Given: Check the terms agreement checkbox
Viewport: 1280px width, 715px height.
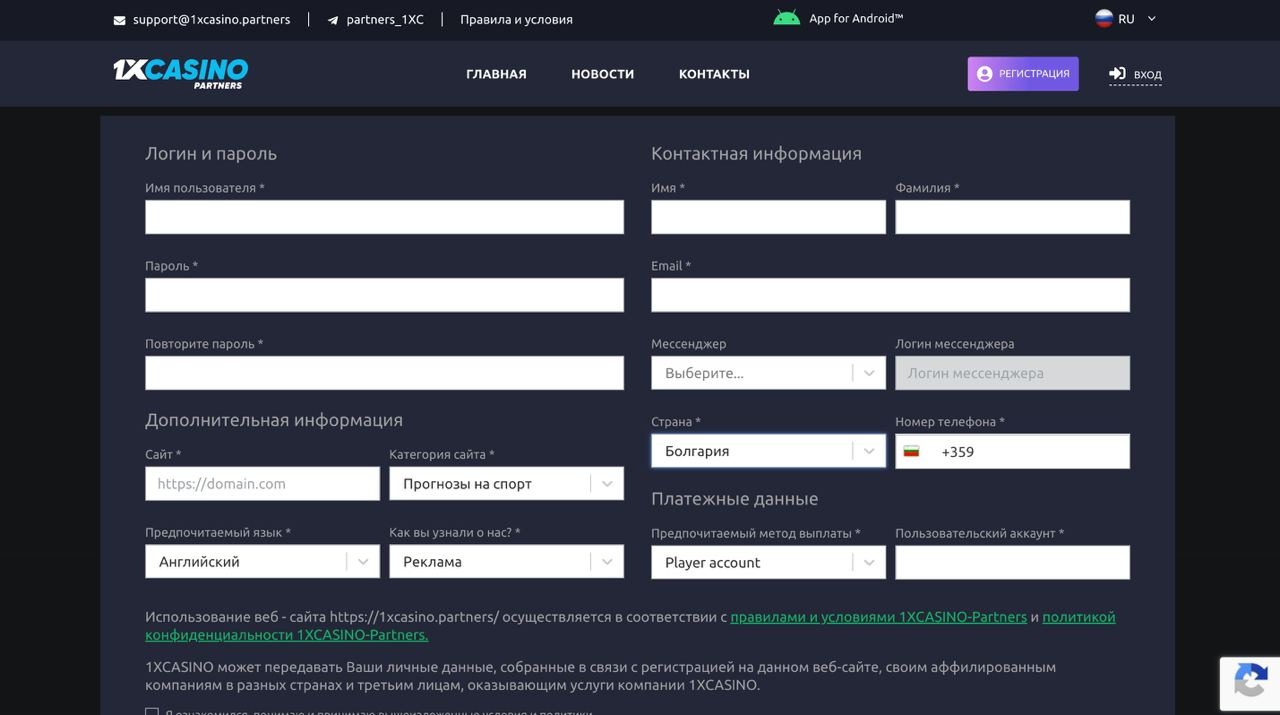Looking at the screenshot, I should tap(152, 712).
